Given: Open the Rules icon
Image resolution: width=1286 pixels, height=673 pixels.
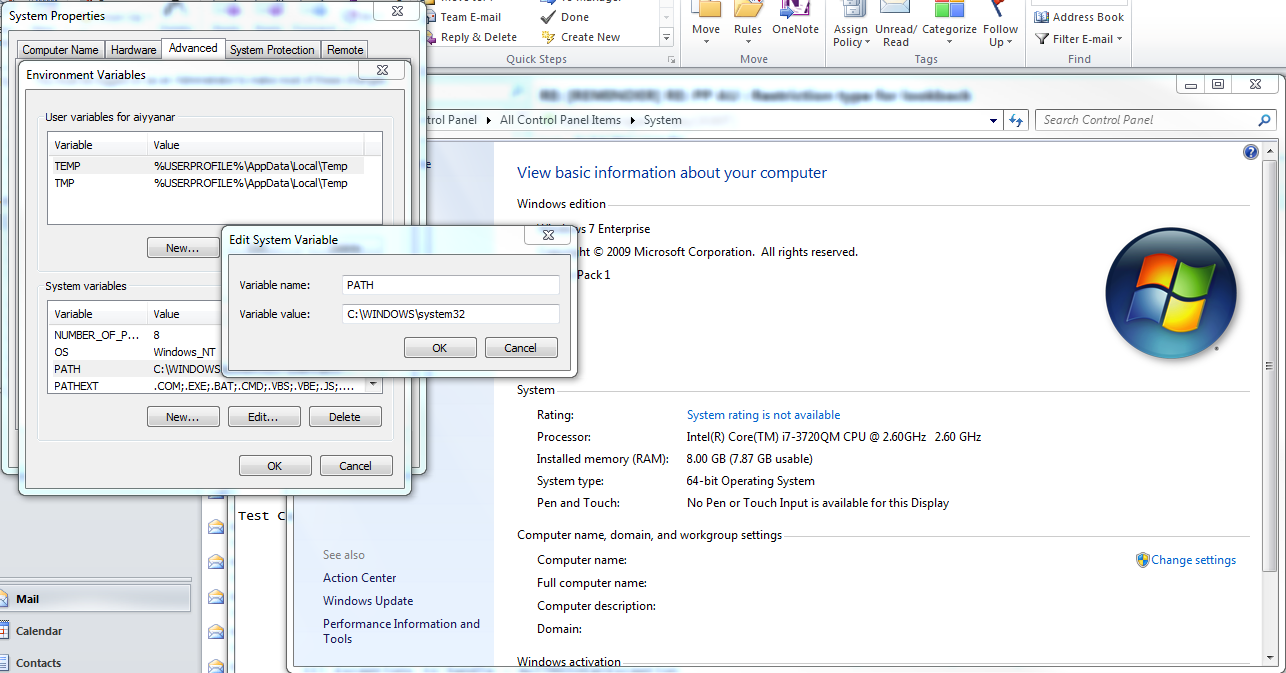Looking at the screenshot, I should [x=747, y=22].
